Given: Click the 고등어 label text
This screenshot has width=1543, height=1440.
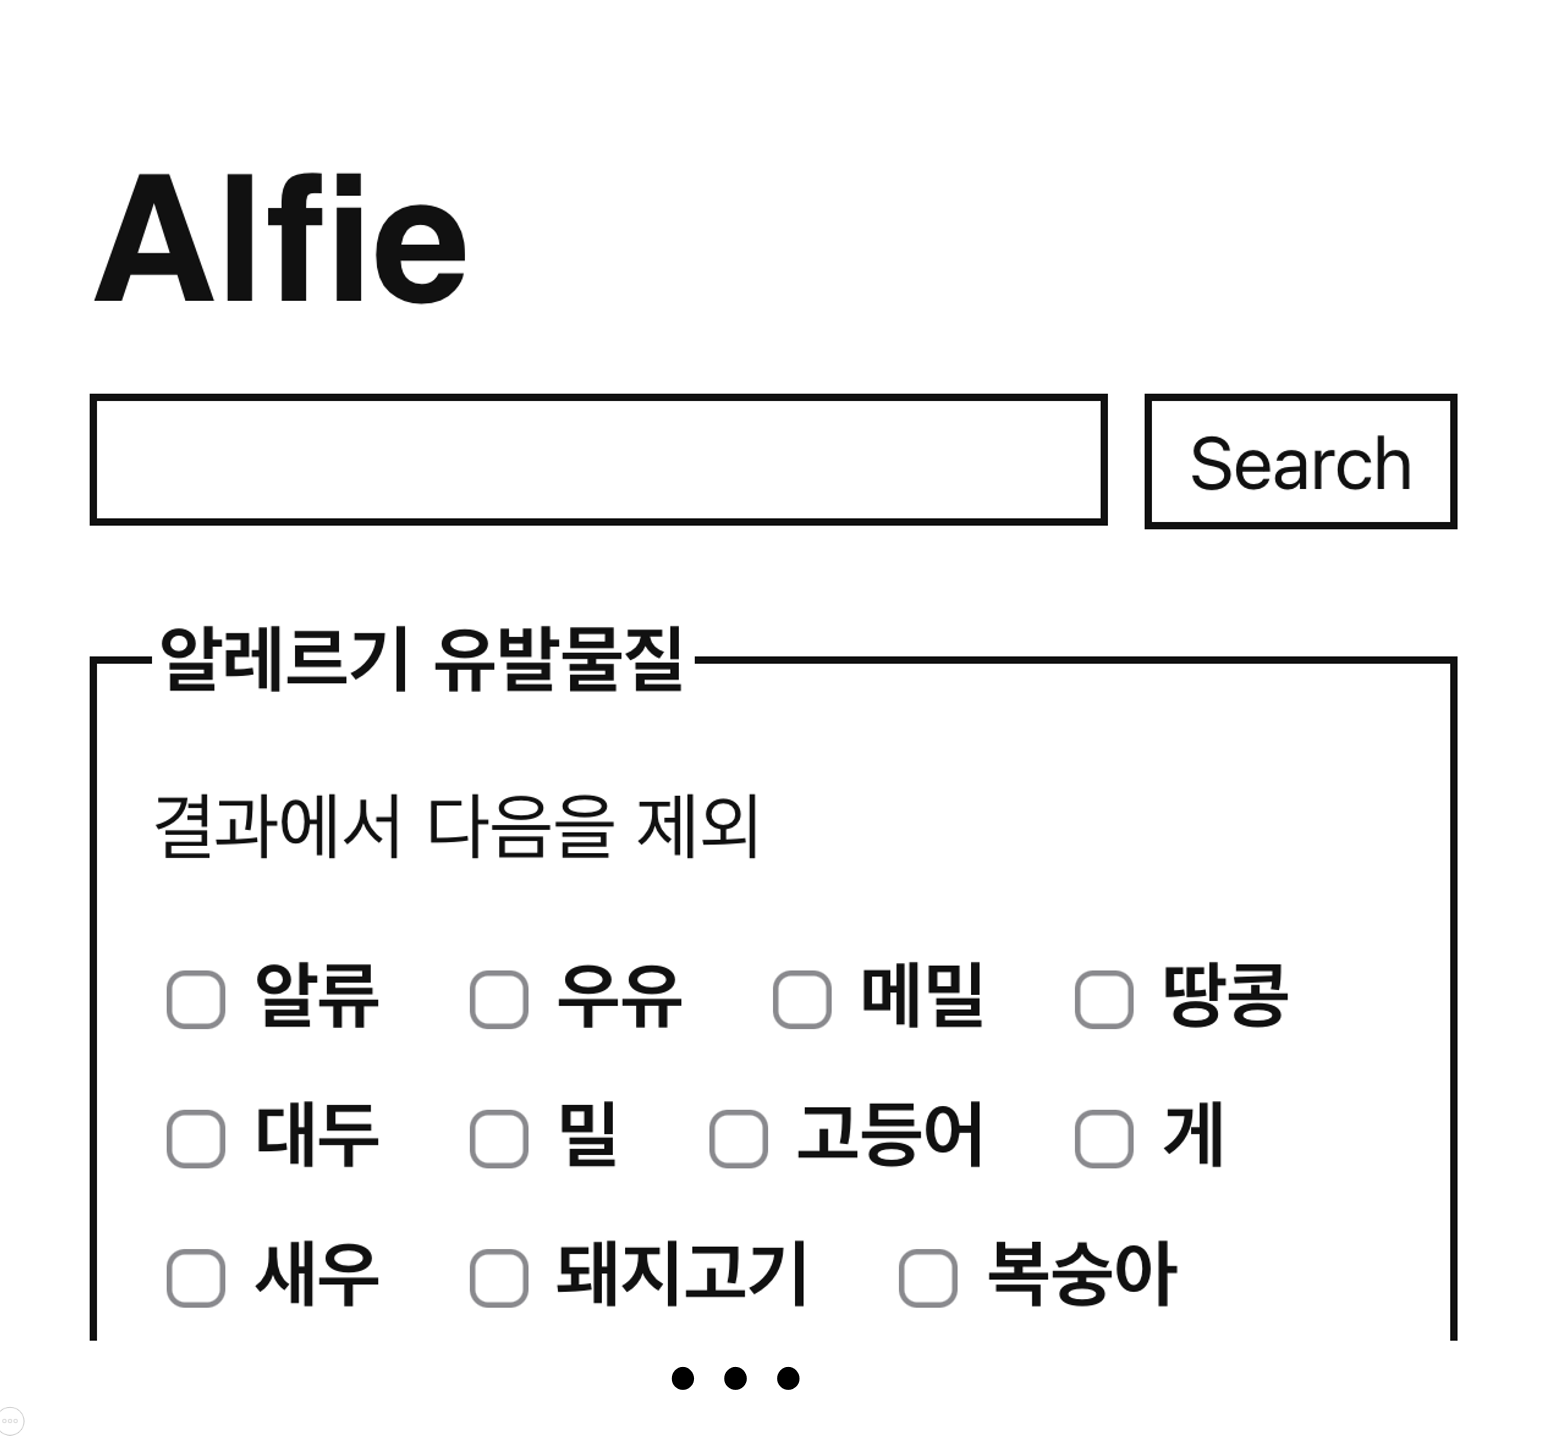Looking at the screenshot, I should (x=890, y=1136).
